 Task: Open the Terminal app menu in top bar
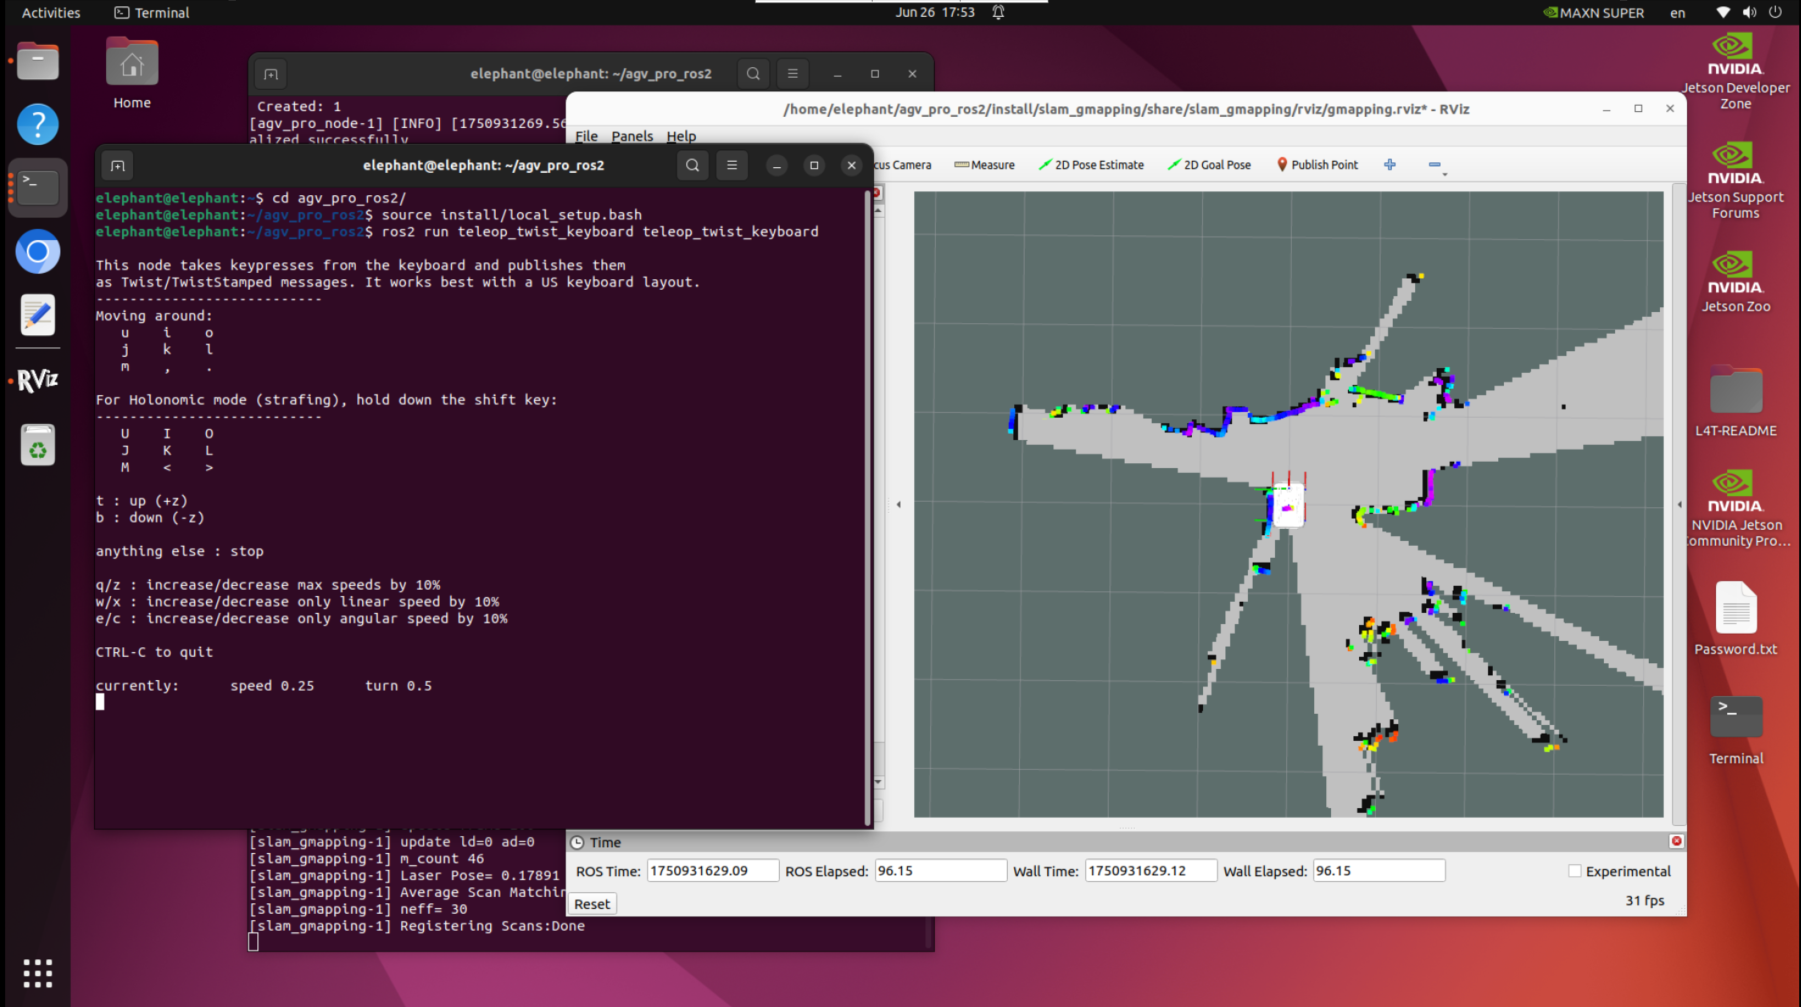click(152, 13)
